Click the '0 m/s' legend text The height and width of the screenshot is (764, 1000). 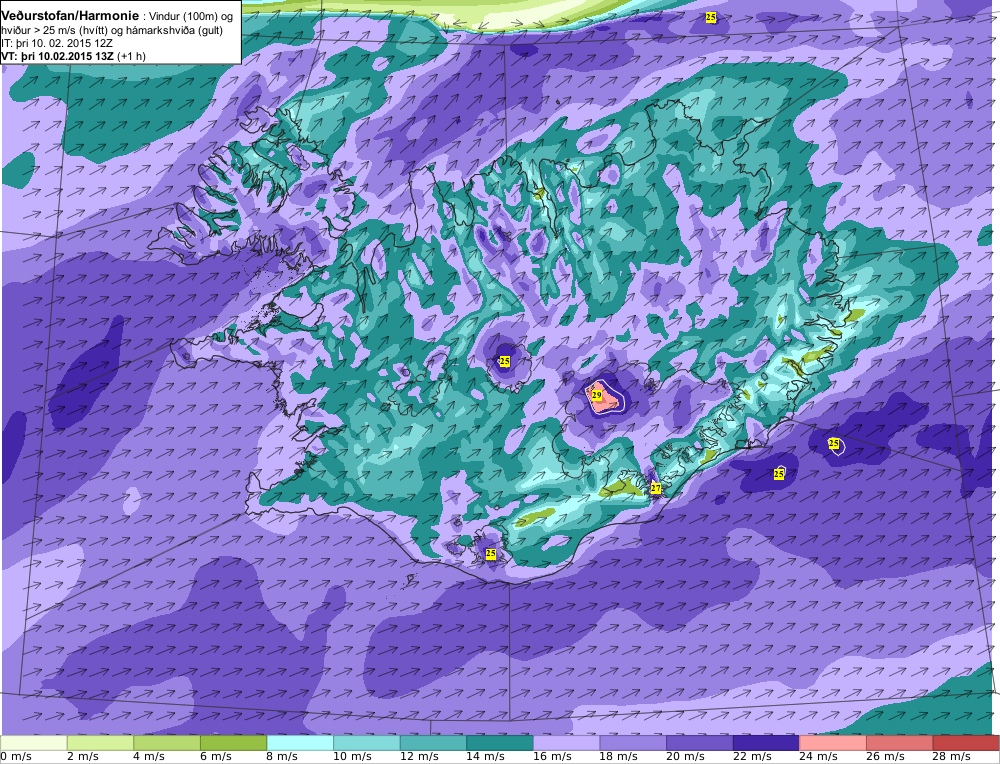tap(16, 757)
